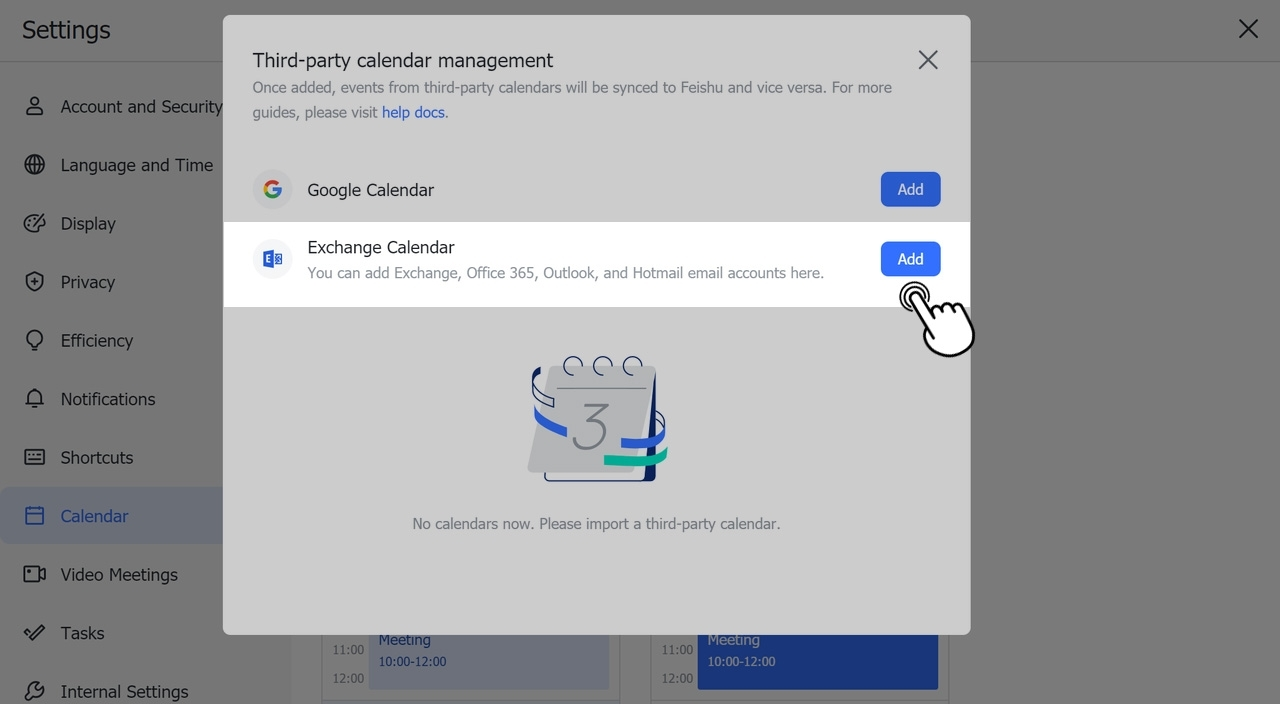Click the empty calendar illustration
The height and width of the screenshot is (704, 1280).
point(597,420)
